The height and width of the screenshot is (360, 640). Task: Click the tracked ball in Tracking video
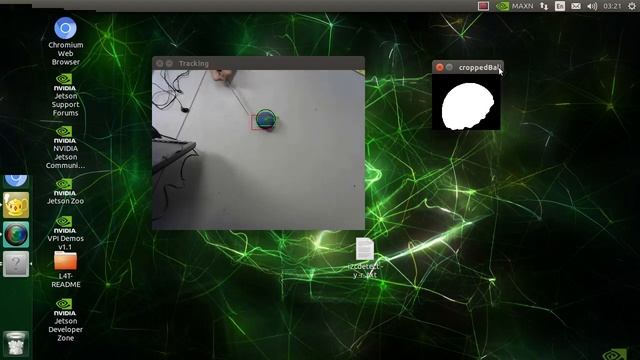pos(266,120)
